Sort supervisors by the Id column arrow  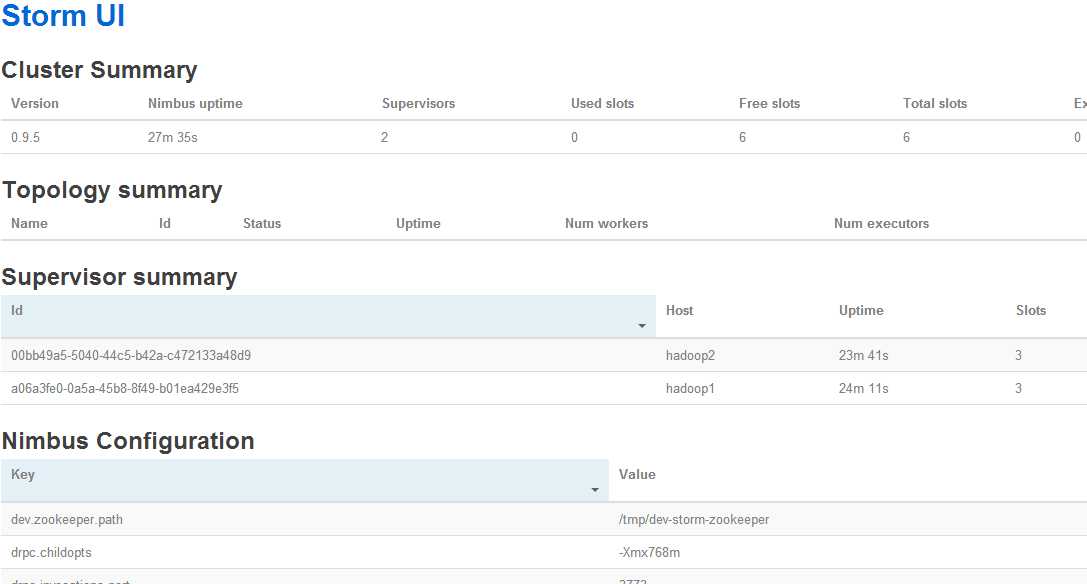[642, 326]
